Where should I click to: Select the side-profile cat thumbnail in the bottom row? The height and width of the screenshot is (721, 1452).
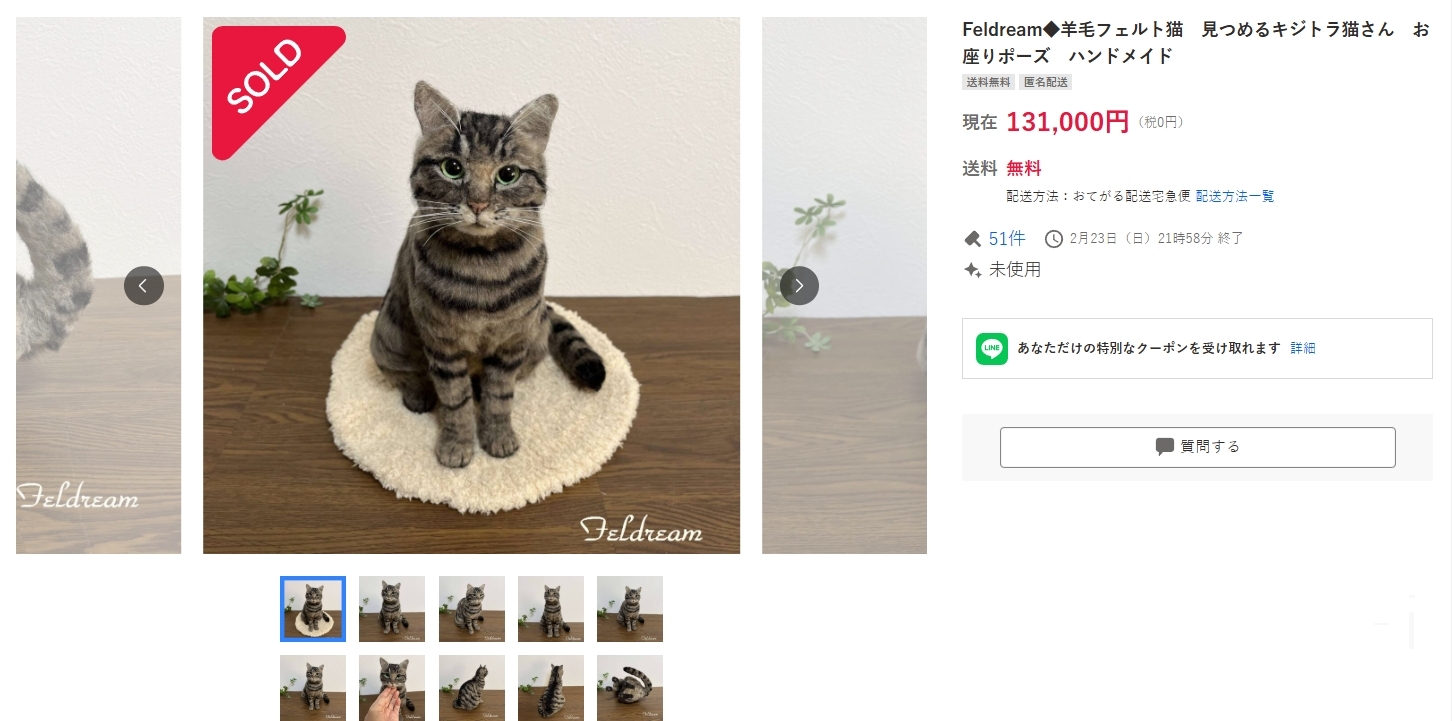(x=471, y=688)
